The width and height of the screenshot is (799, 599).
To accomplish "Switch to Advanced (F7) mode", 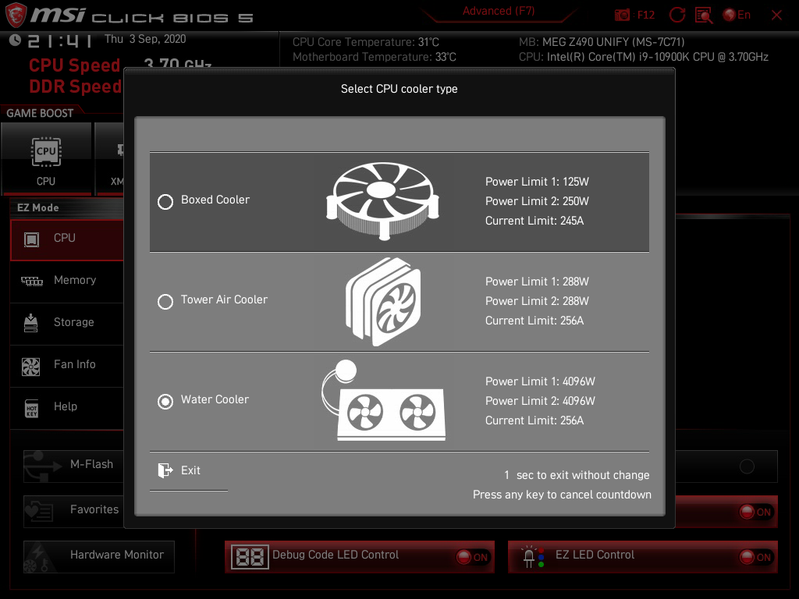I will tap(498, 11).
